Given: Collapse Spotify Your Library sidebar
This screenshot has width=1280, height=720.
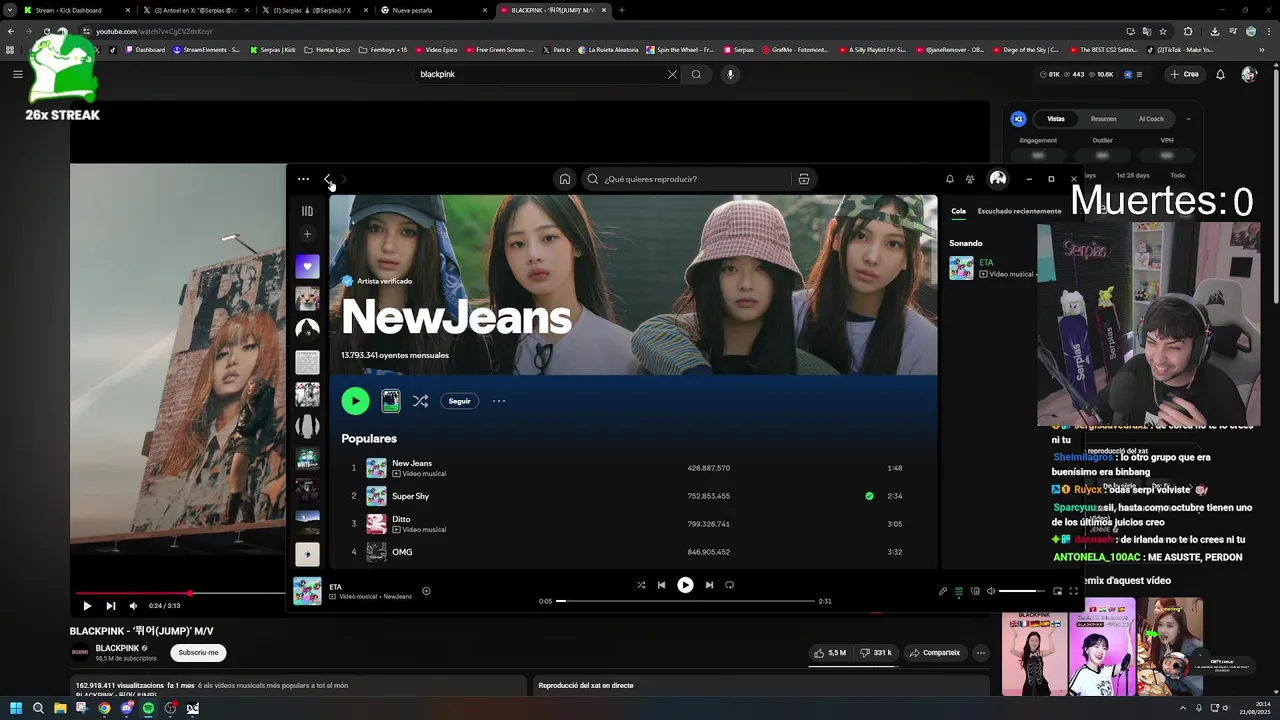Looking at the screenshot, I should (307, 211).
